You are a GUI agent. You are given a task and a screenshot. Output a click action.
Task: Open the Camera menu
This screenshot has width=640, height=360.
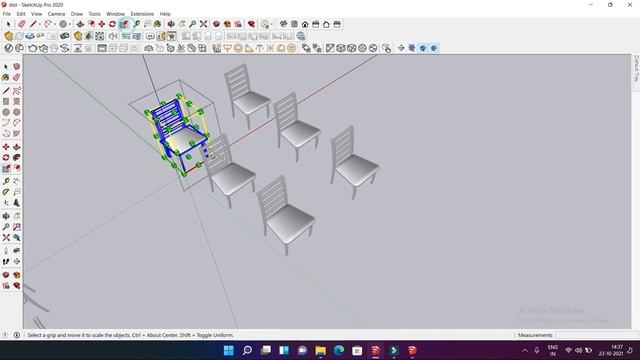point(56,14)
